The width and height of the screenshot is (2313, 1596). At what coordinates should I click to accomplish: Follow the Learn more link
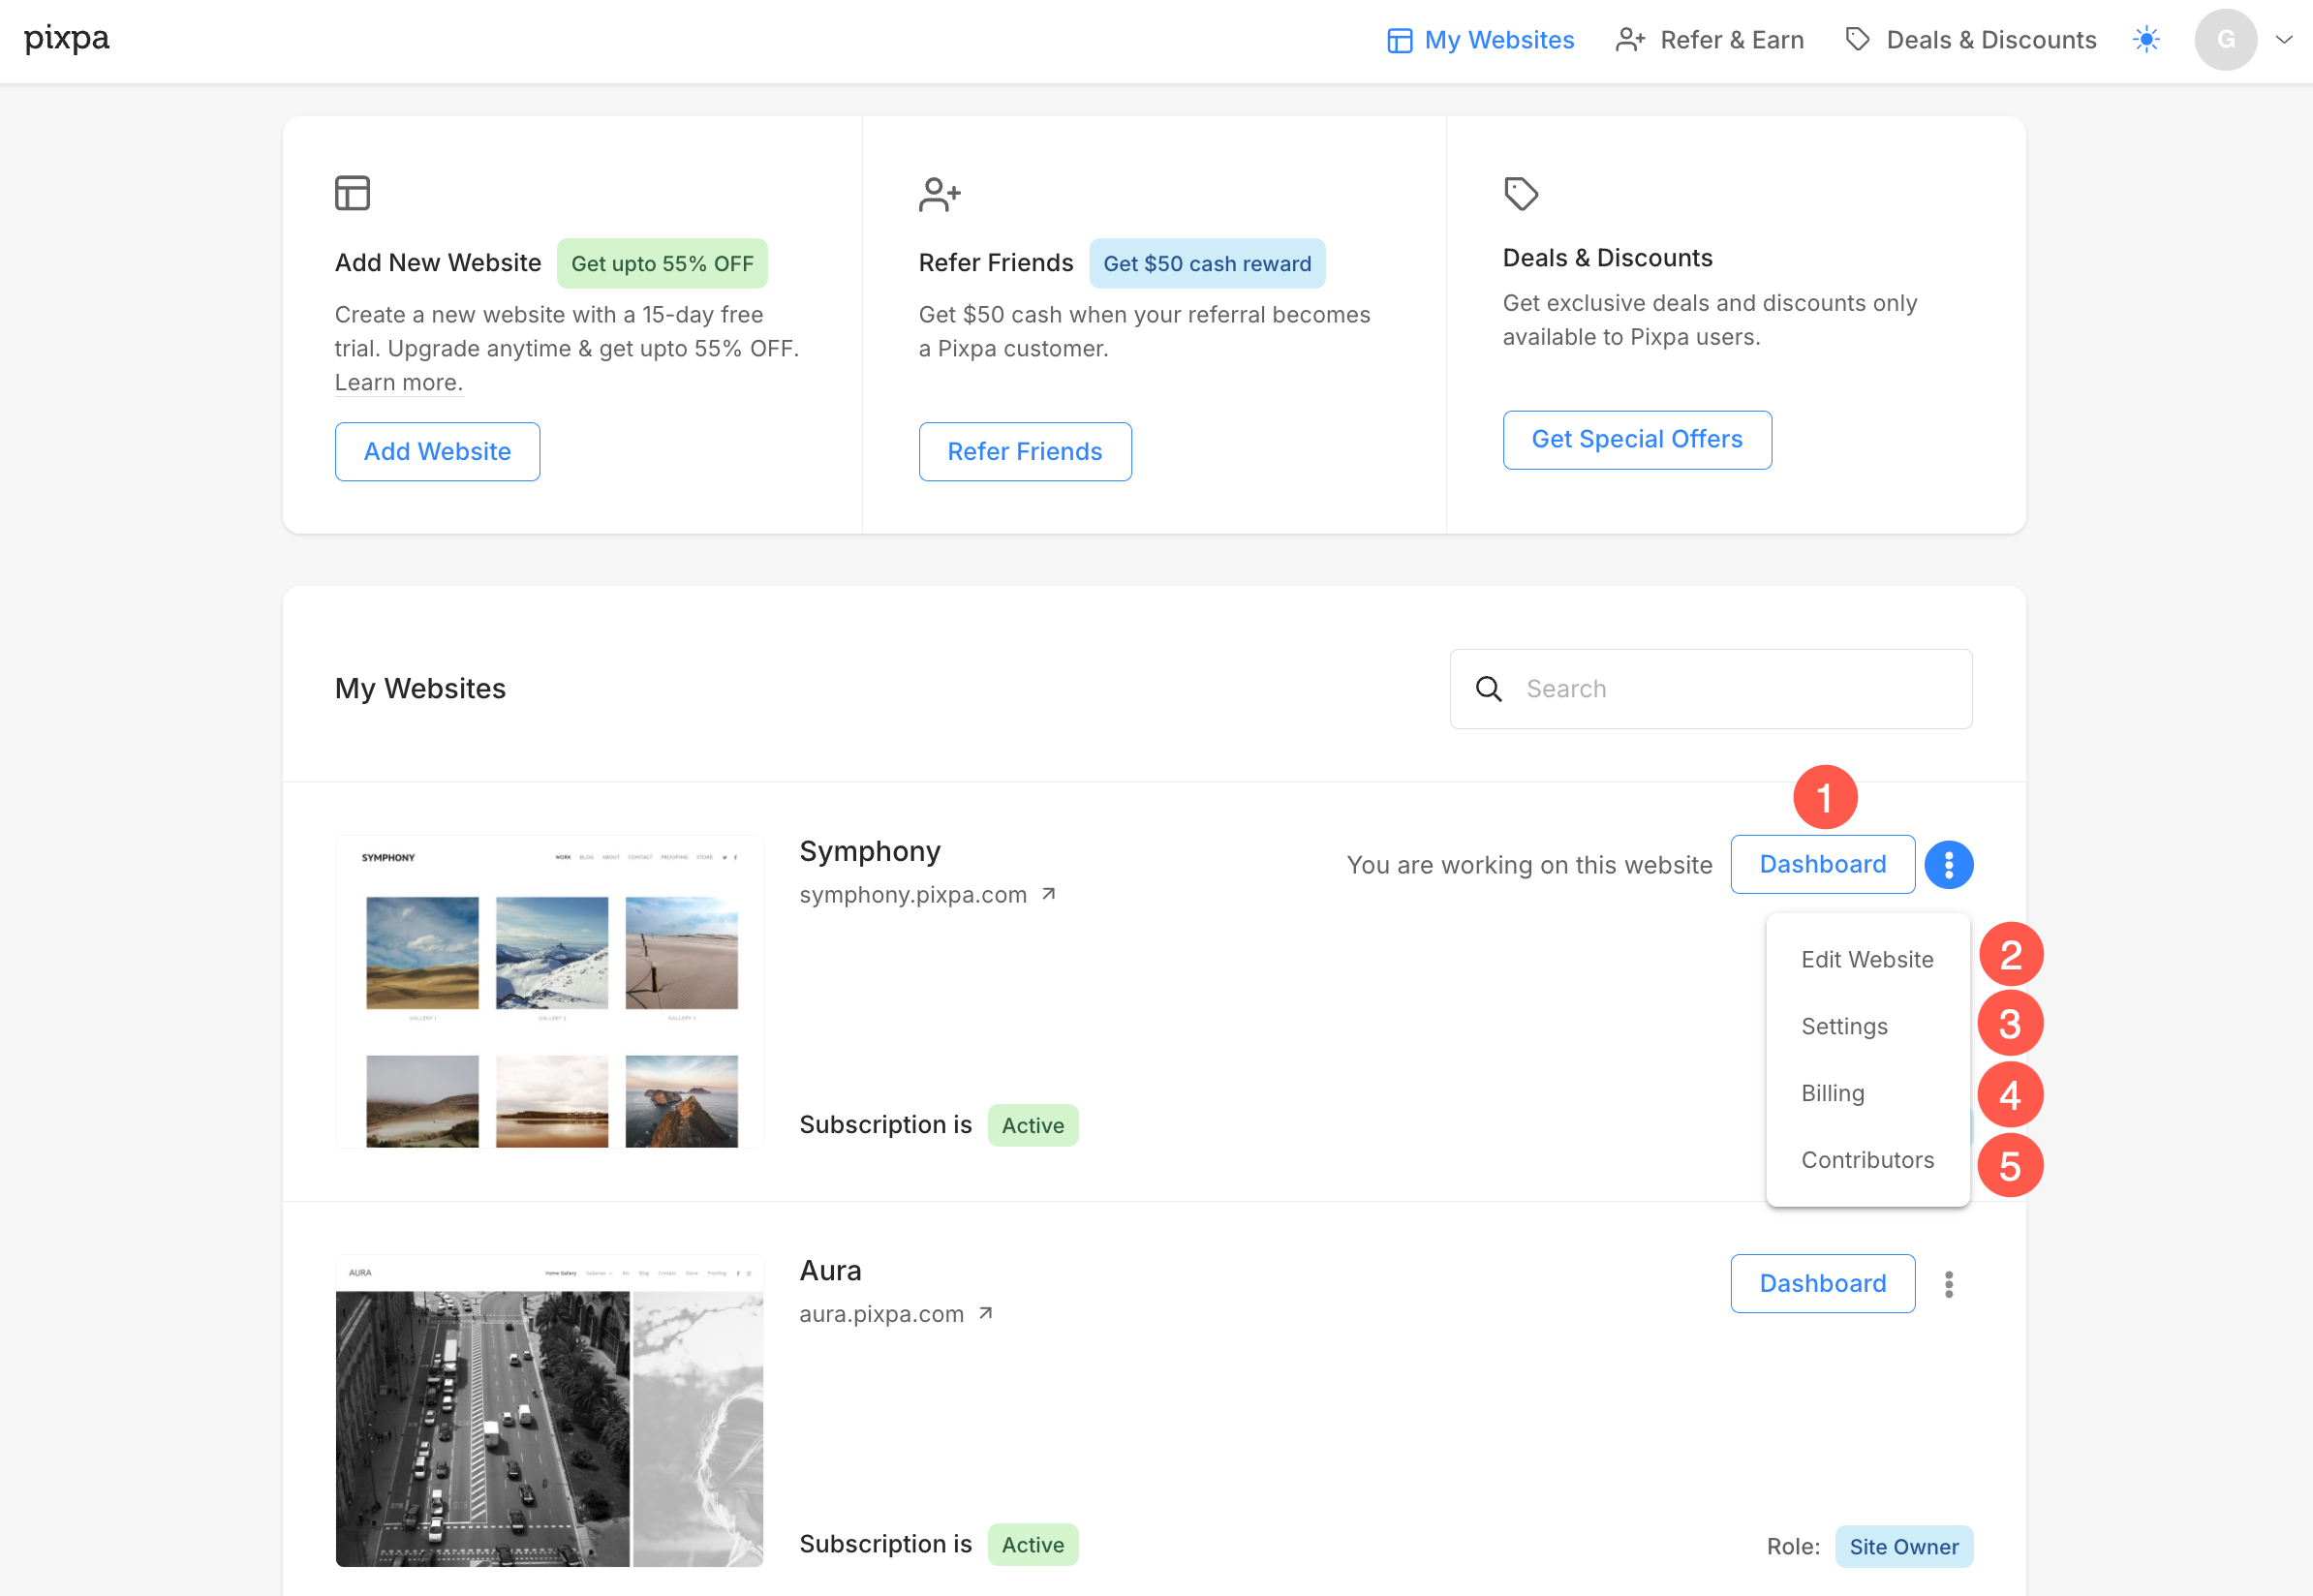[x=398, y=383]
